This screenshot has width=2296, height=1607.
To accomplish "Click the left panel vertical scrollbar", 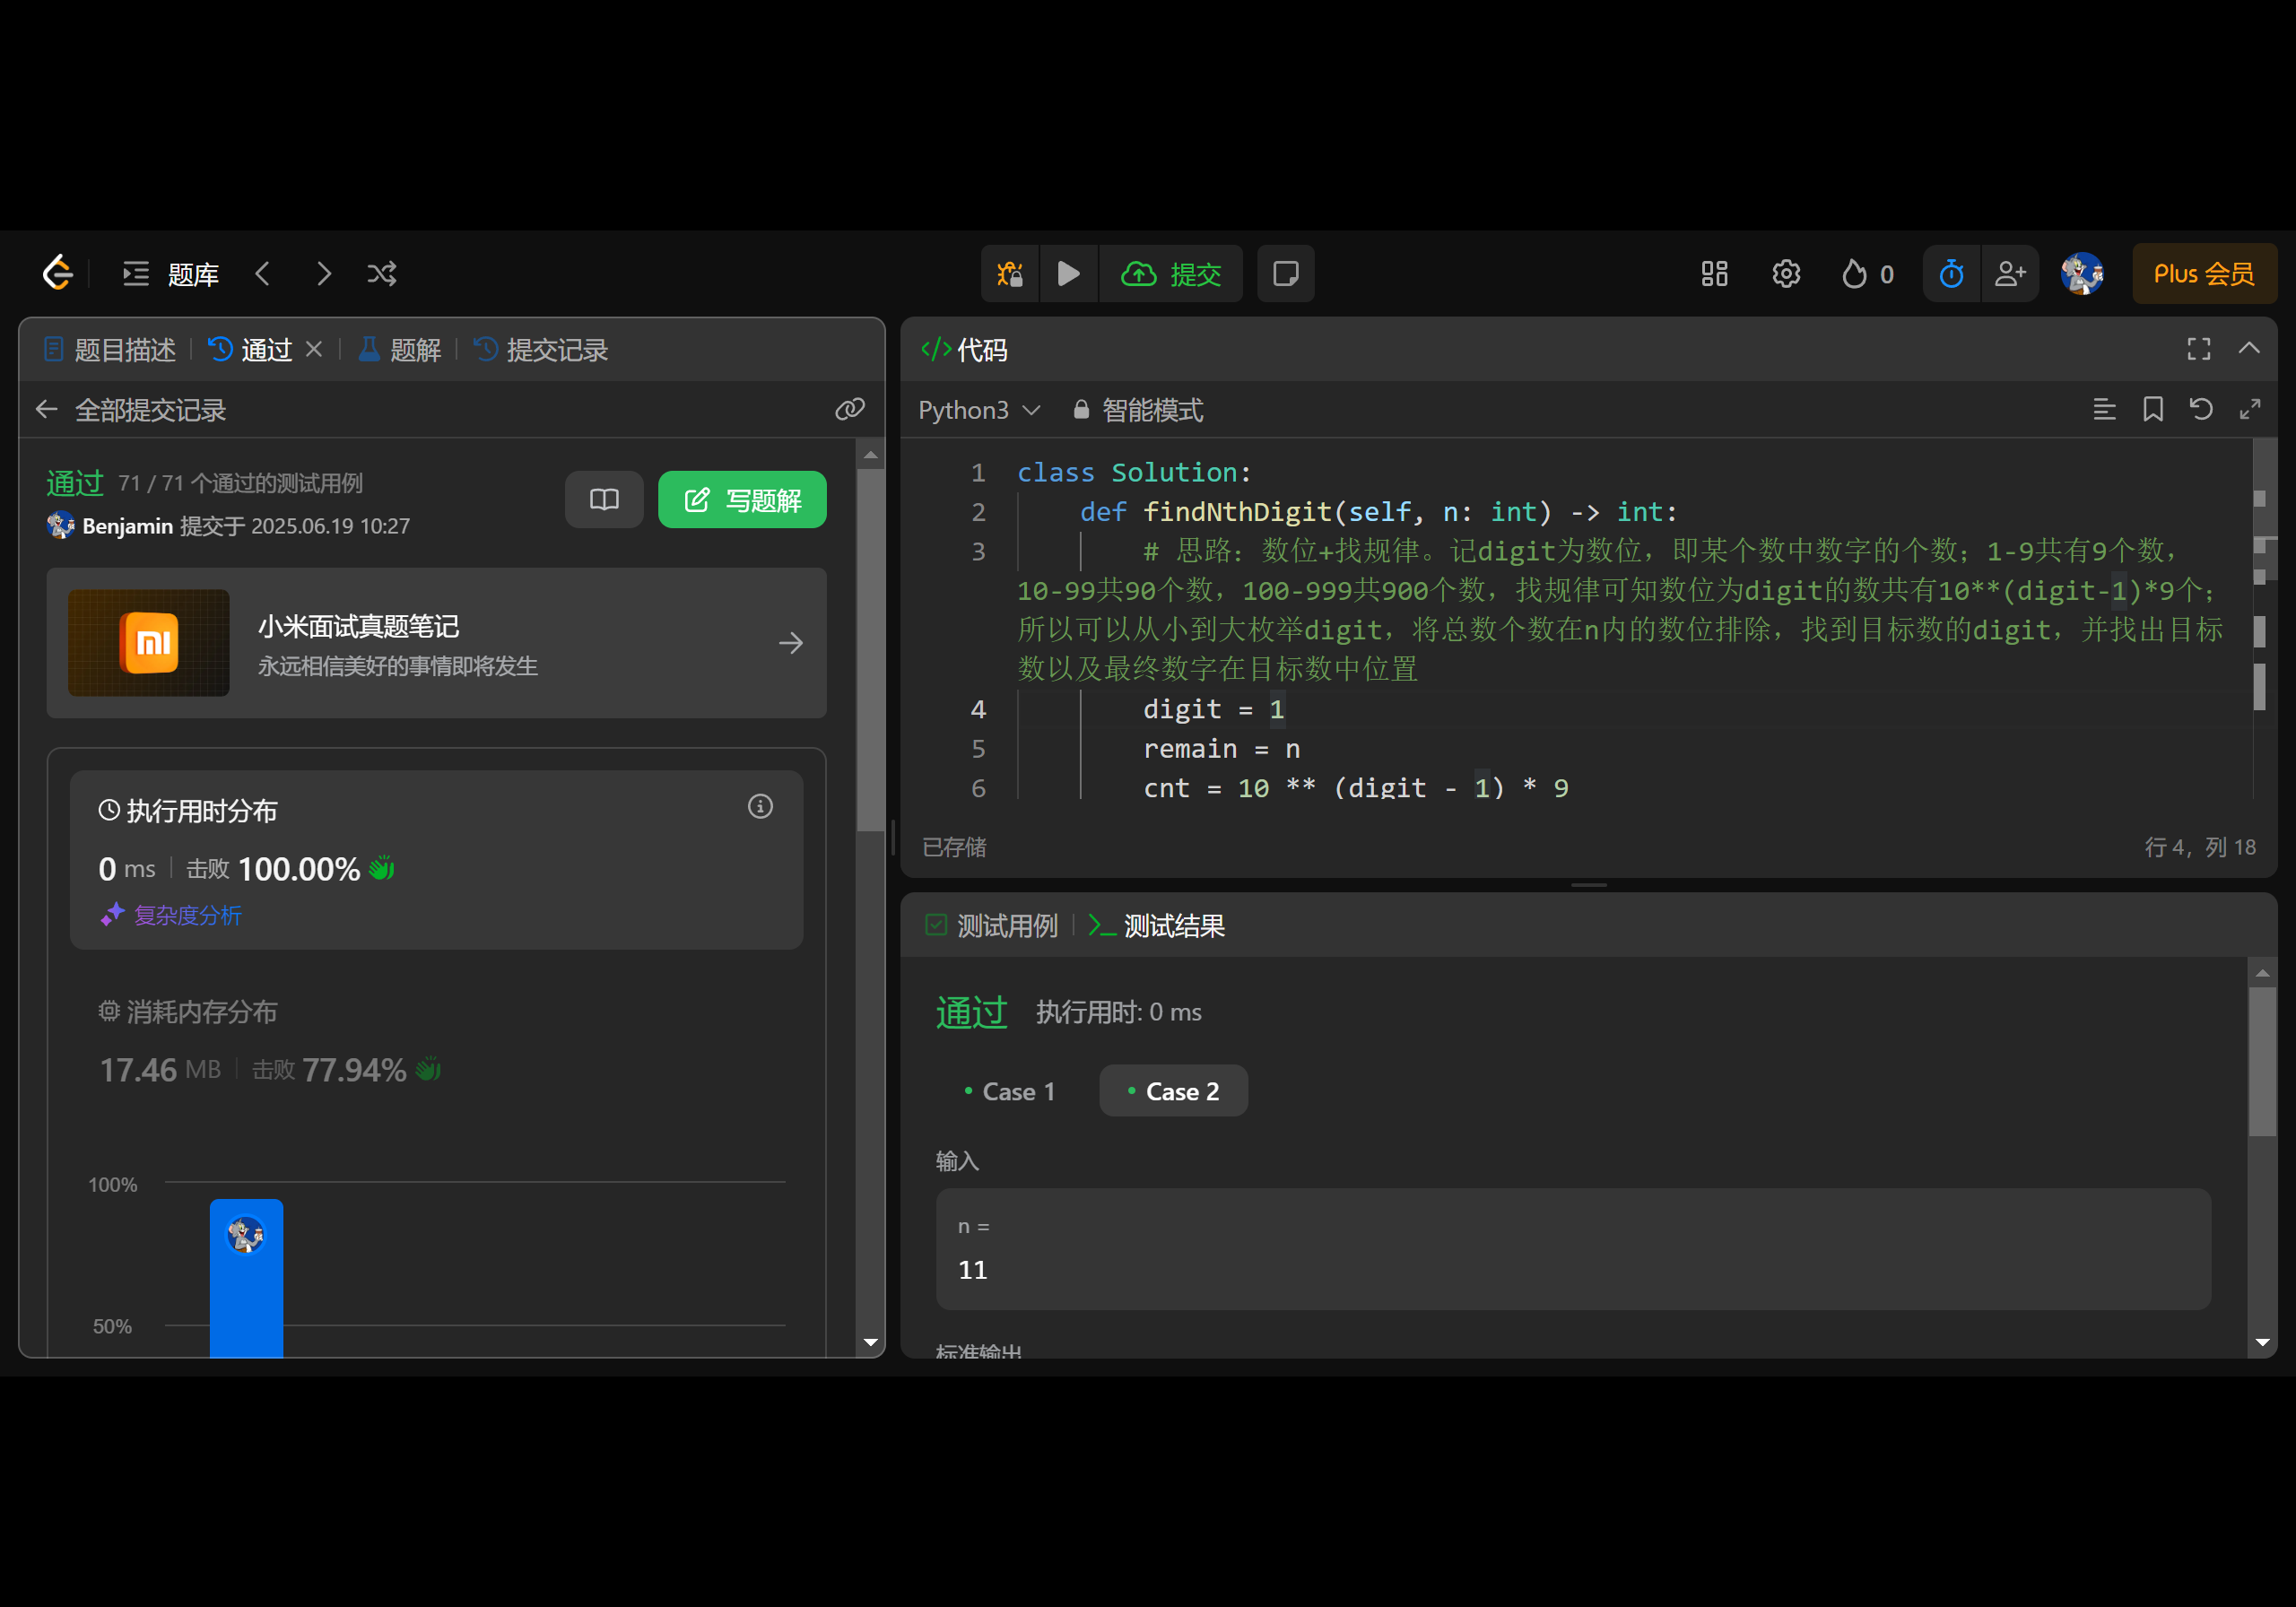I will point(870,650).
